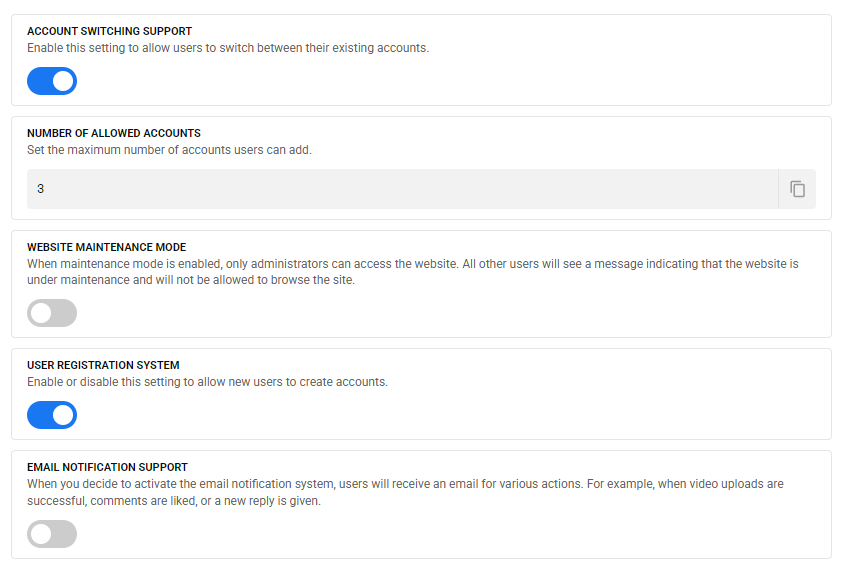
Task: Click empty space beside the Account Switching toggle
Action: pos(400,81)
